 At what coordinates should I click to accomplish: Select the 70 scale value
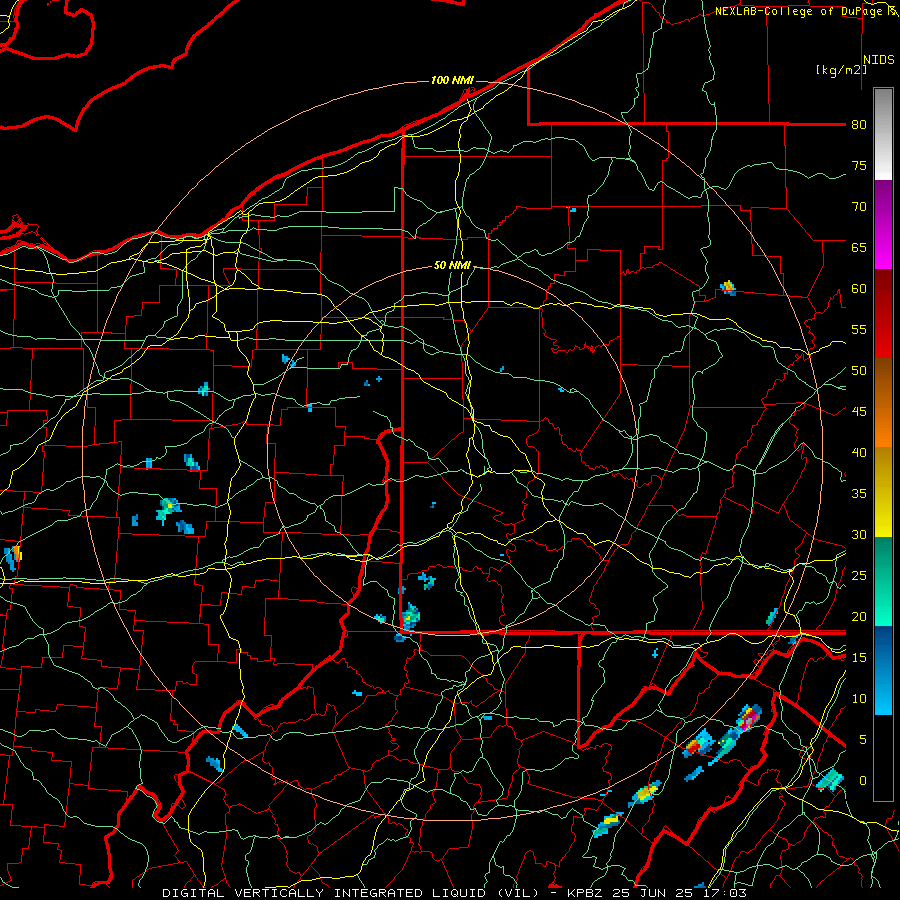click(x=859, y=207)
